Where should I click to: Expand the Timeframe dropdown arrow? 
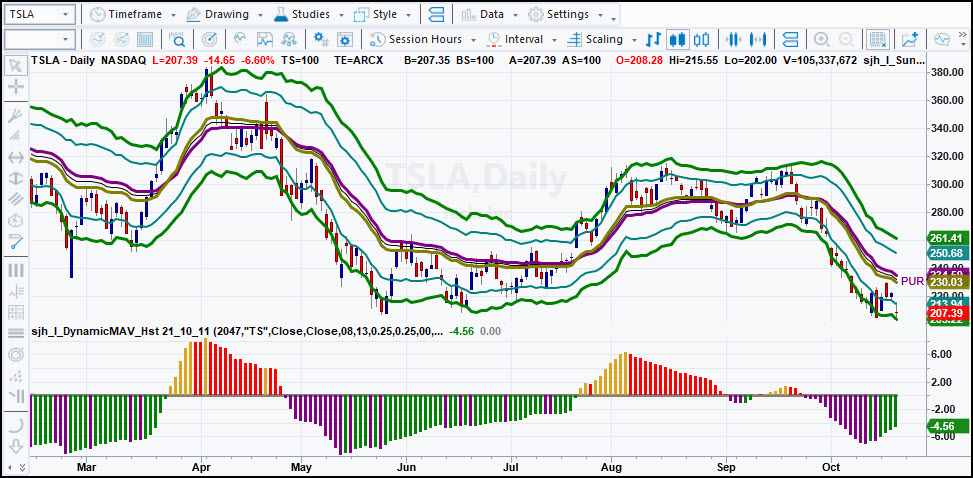(x=173, y=14)
